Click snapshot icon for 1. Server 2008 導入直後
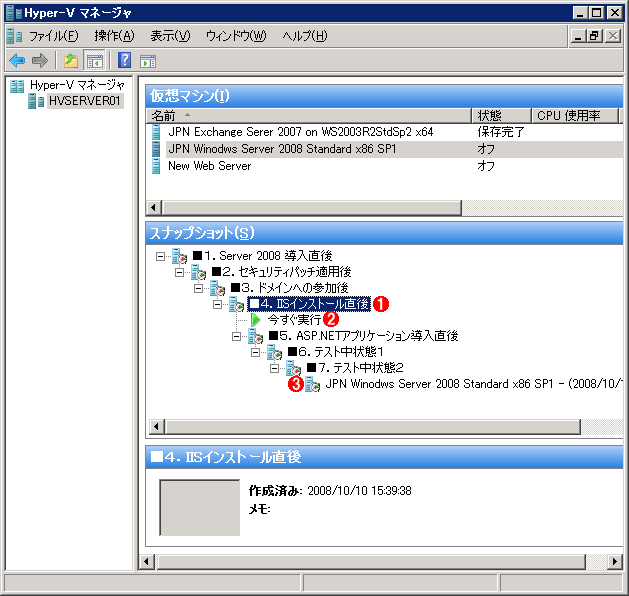This screenshot has width=629, height=596. [x=179, y=256]
